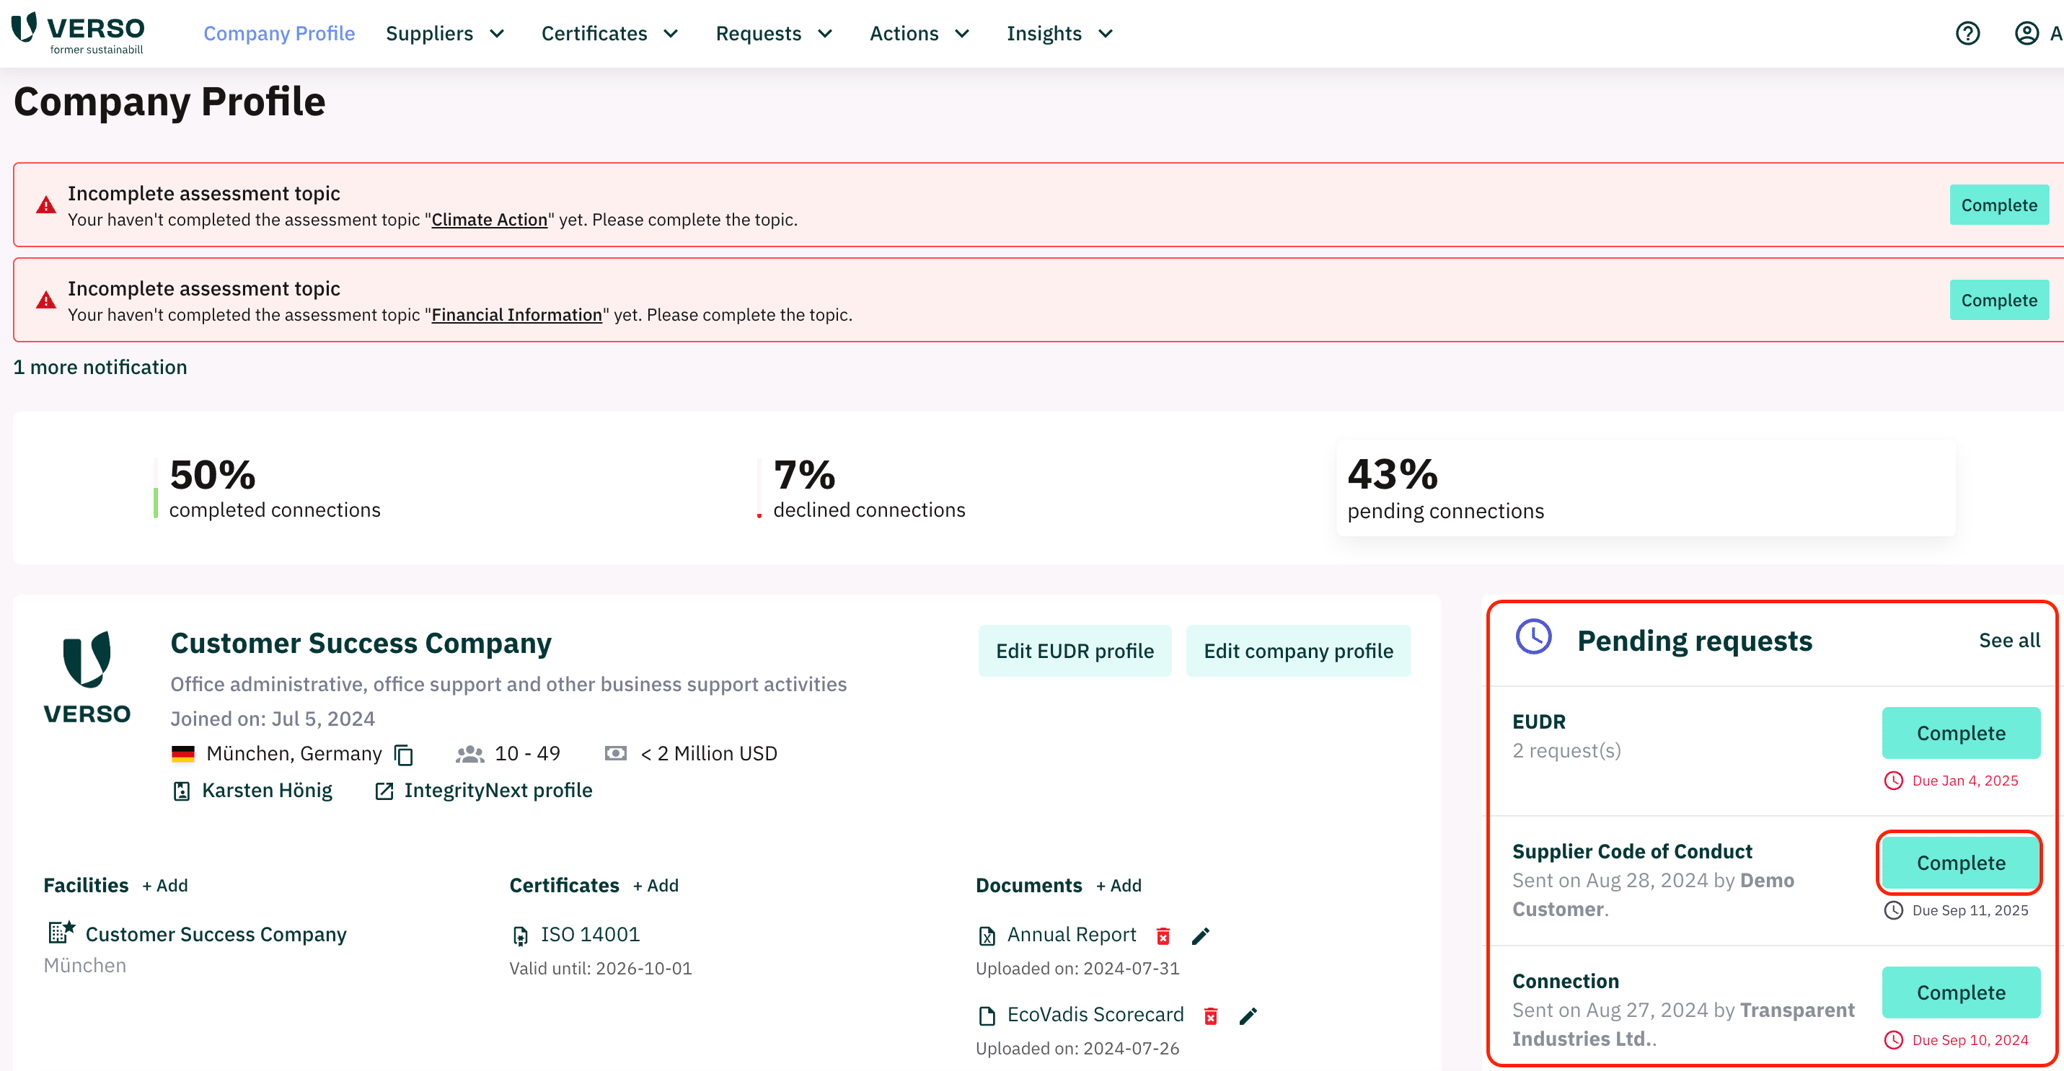Switch to the Company Profile tab
The height and width of the screenshot is (1071, 2064).
coord(279,33)
